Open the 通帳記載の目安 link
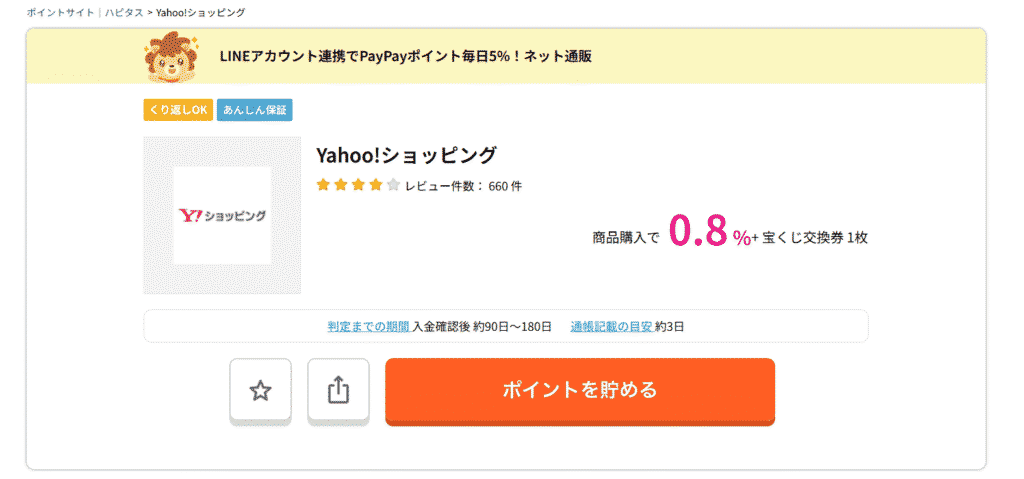1024x479 pixels. pyautogui.click(x=611, y=326)
